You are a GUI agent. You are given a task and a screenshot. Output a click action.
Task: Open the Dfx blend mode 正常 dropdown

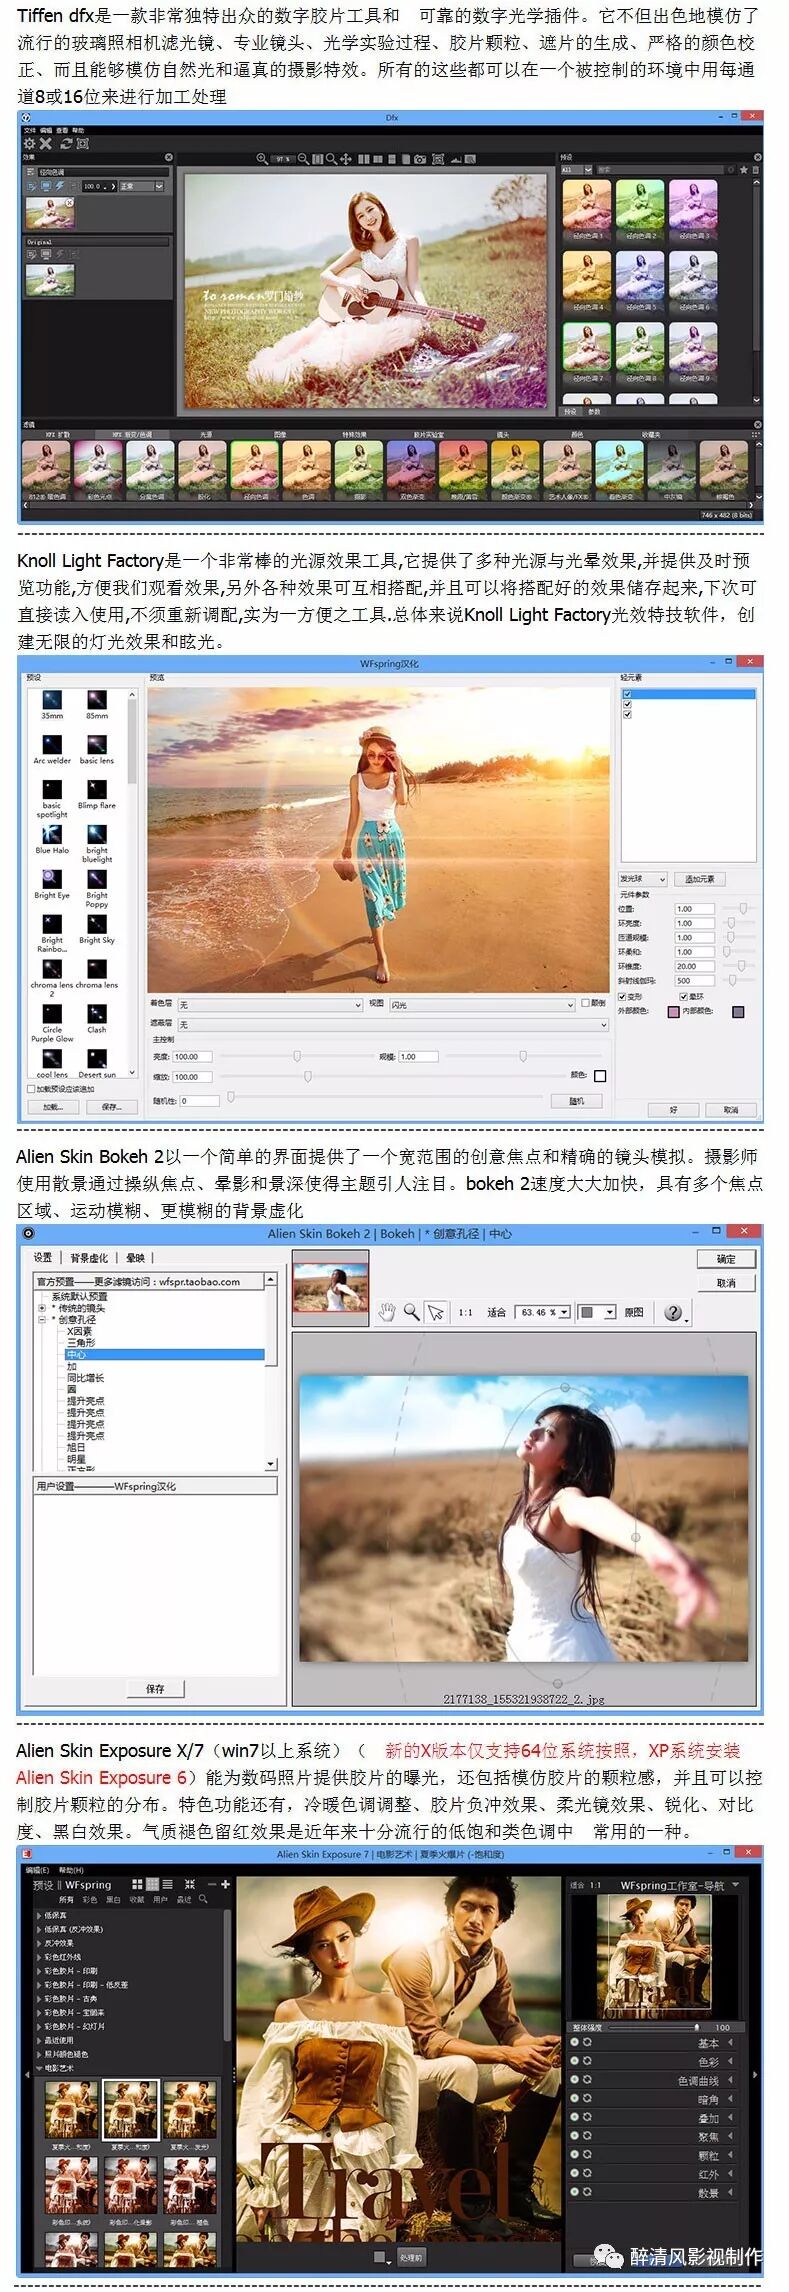coord(141,186)
